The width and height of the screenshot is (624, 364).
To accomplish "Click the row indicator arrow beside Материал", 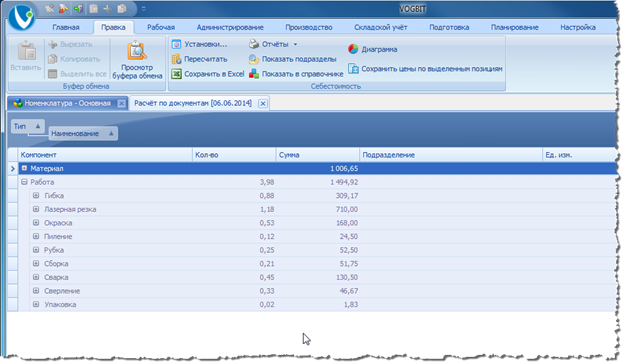I will [x=12, y=169].
